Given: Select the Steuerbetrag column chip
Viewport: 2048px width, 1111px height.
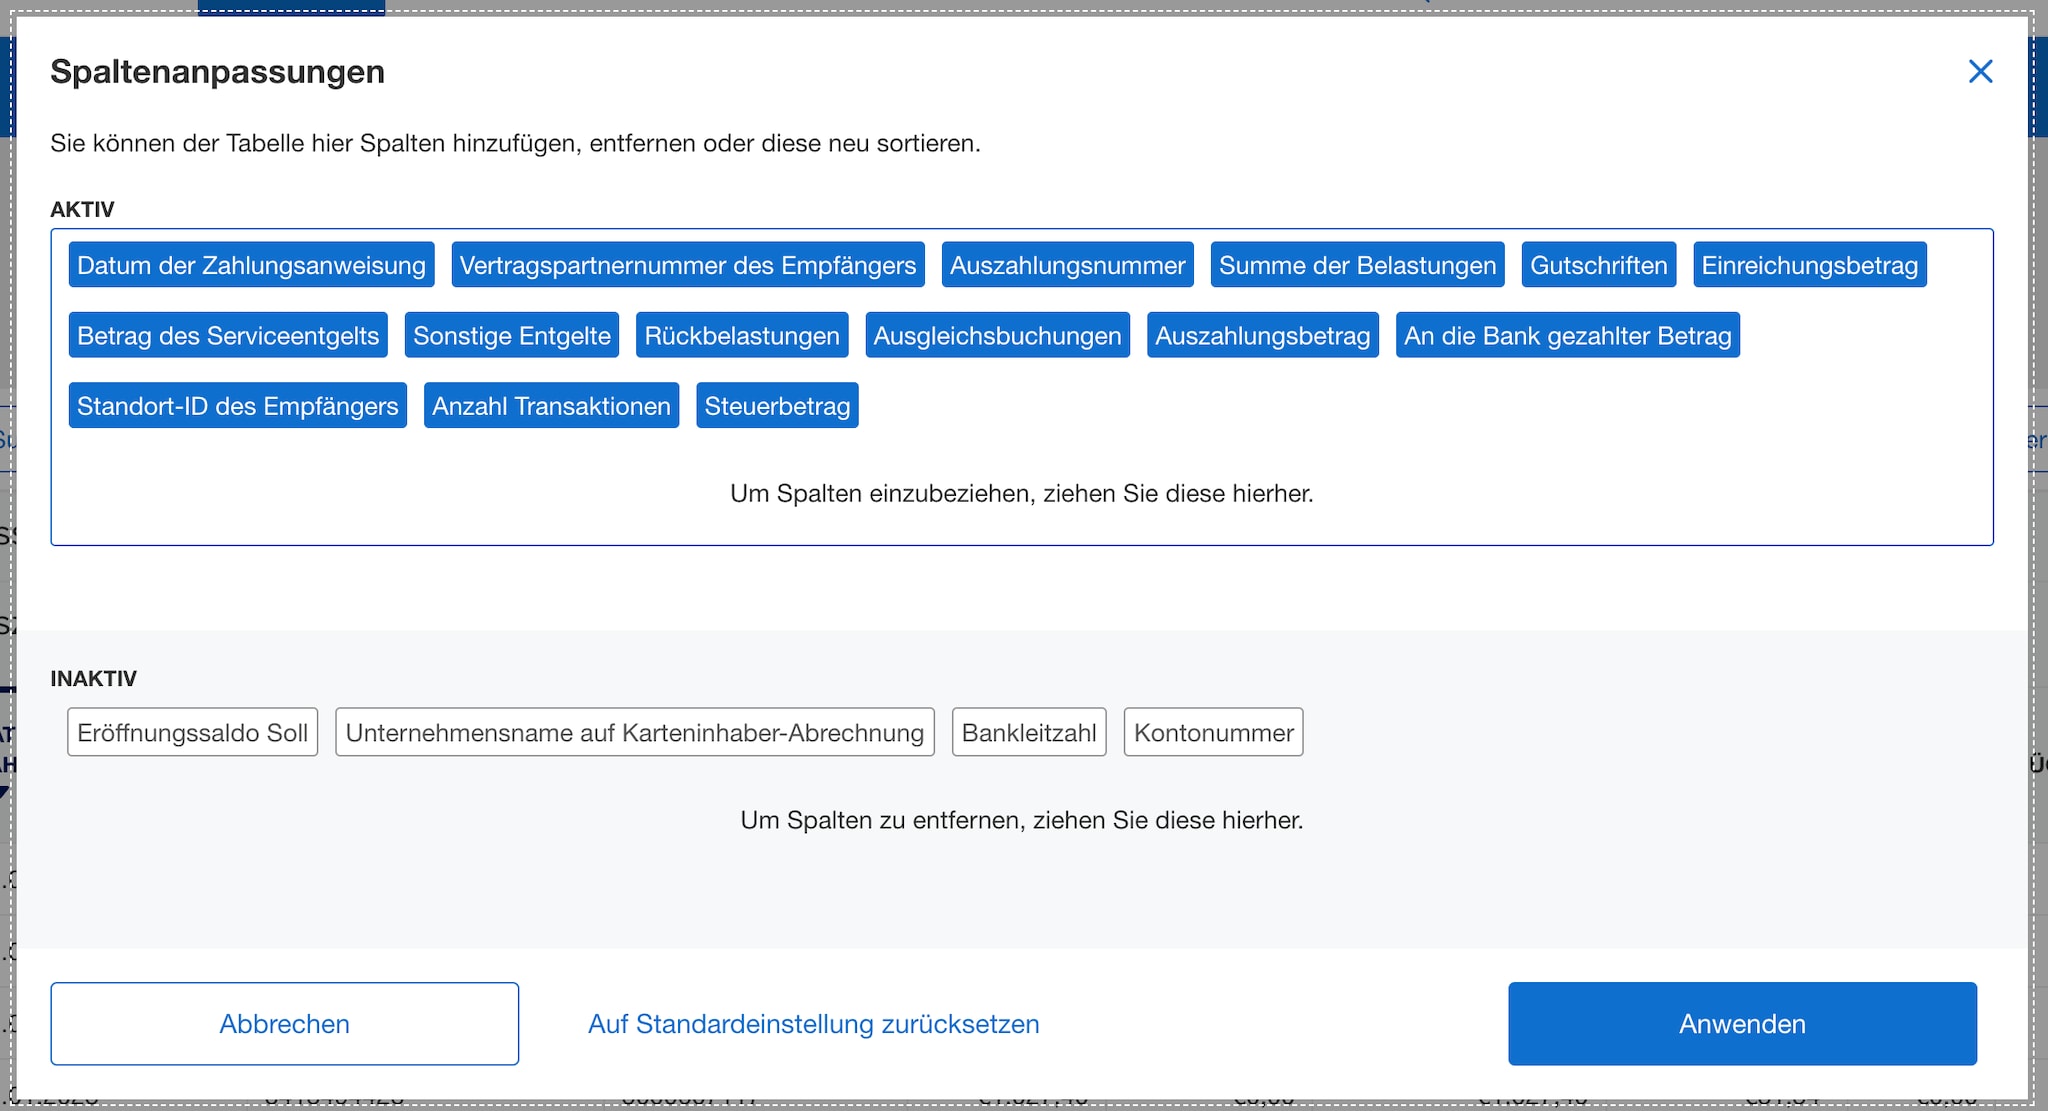Looking at the screenshot, I should (x=777, y=405).
